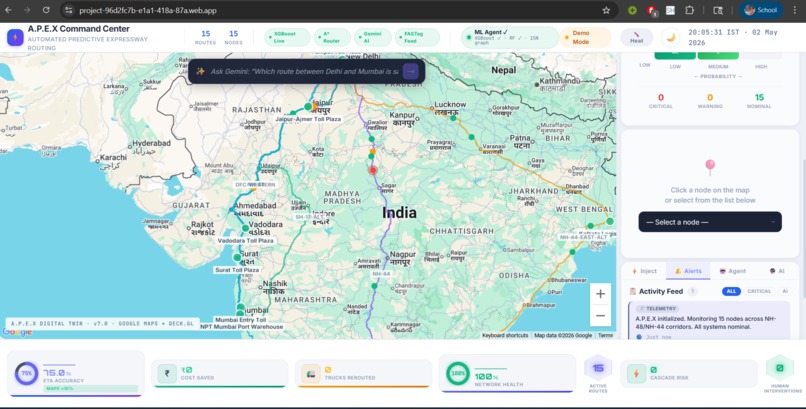Image resolution: width=806 pixels, height=409 pixels.
Task: Focus the Ask Gemini input field
Action: tap(304, 71)
